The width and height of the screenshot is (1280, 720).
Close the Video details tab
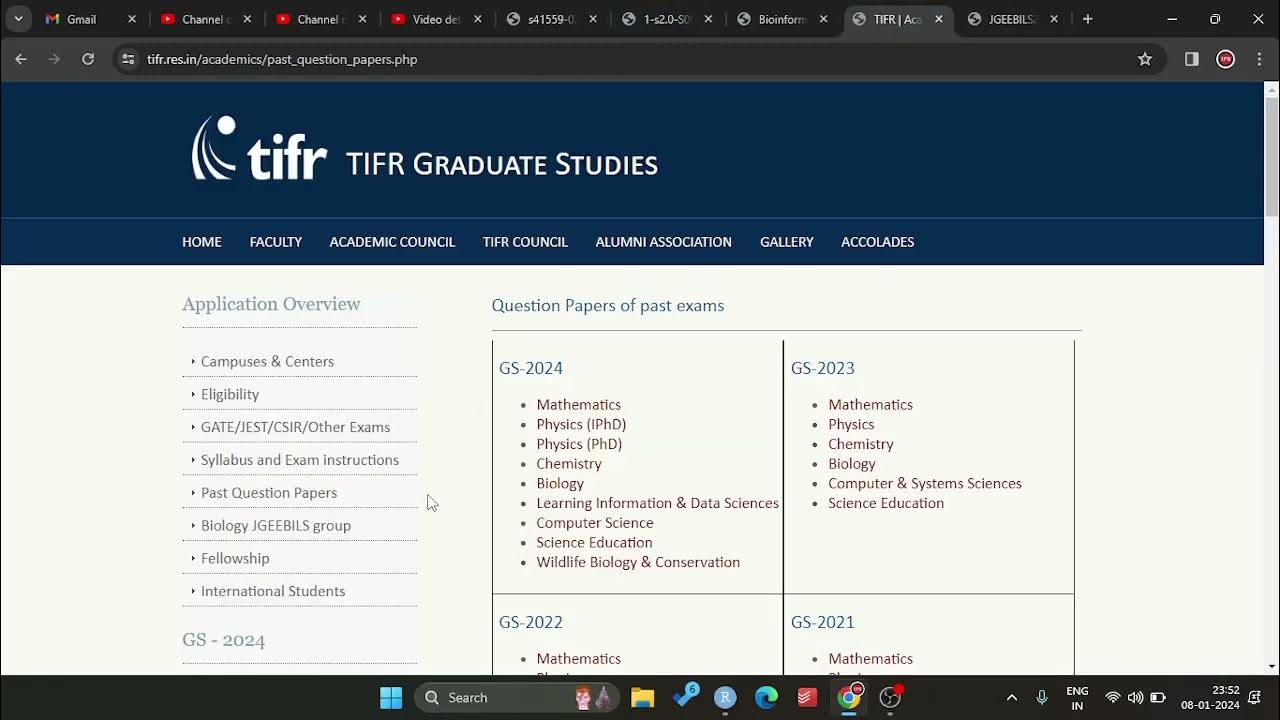(x=478, y=19)
